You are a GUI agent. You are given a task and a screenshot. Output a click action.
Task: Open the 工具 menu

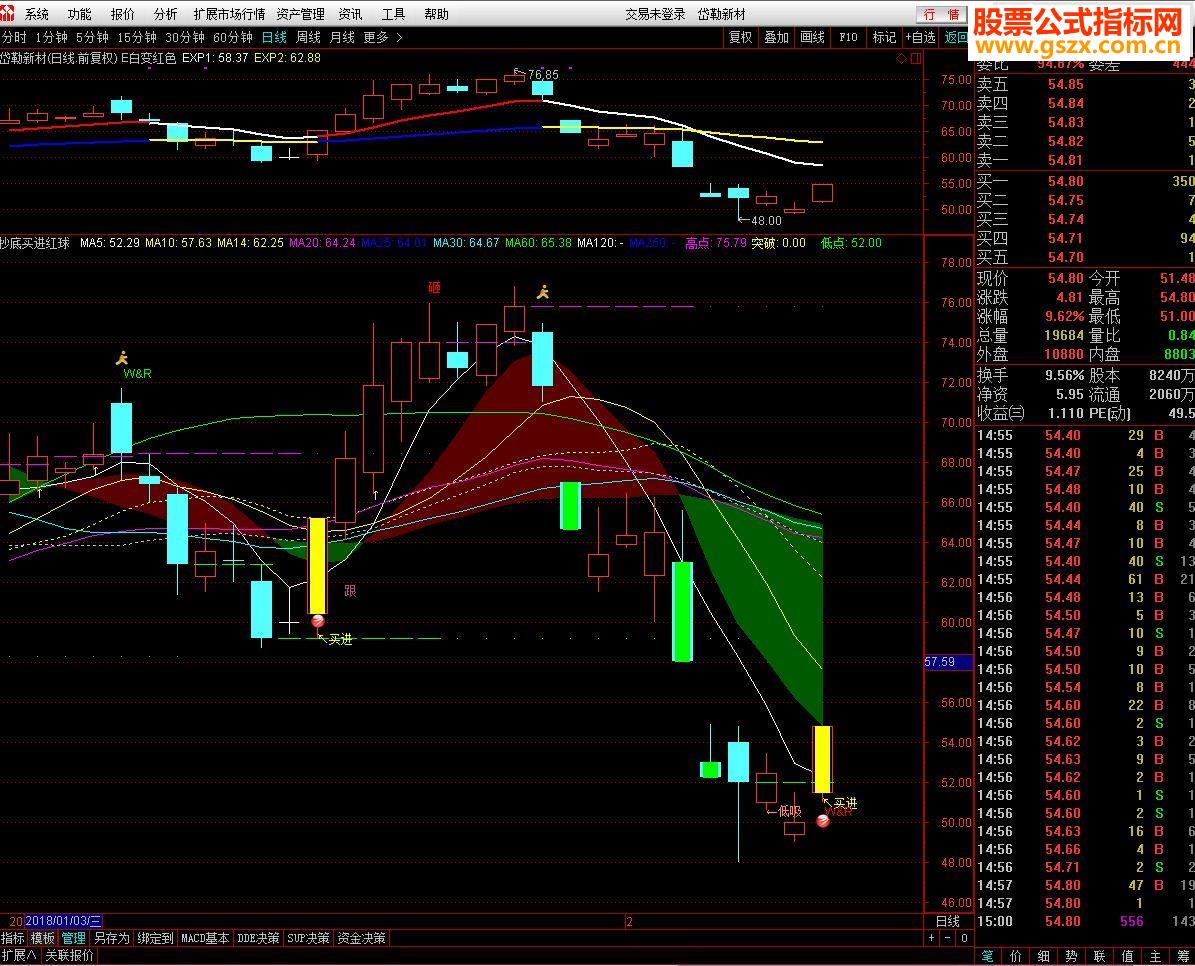pyautogui.click(x=393, y=14)
